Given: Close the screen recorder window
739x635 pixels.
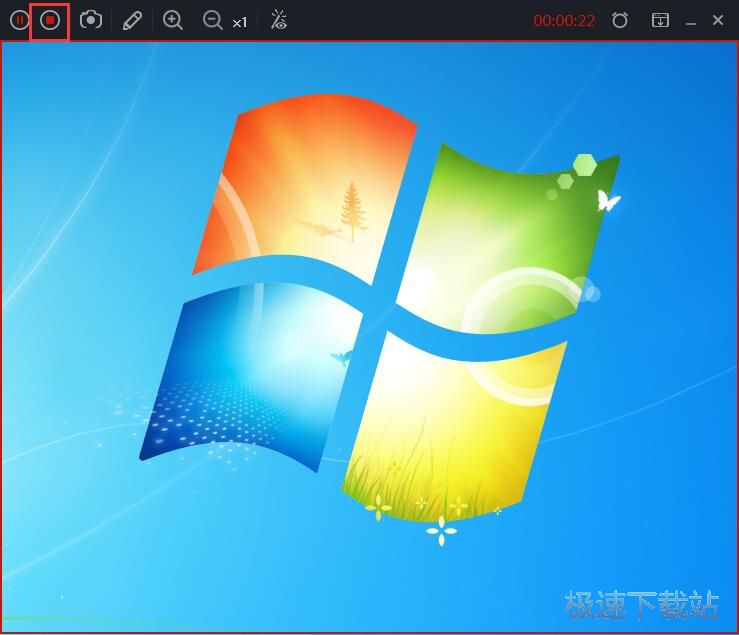Looking at the screenshot, I should tap(718, 20).
